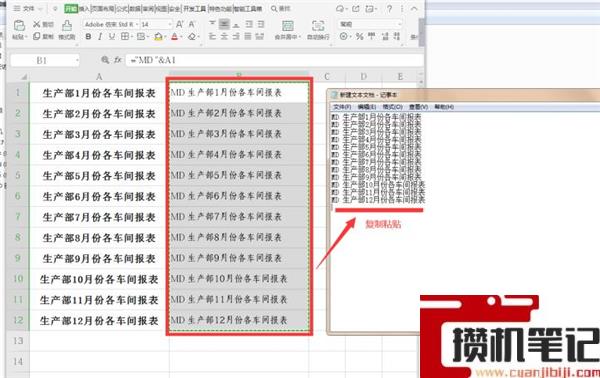Select cell 生产部1月份各车间报表 in column A
Image resolution: width=600 pixels, height=378 pixels.
tap(99, 93)
